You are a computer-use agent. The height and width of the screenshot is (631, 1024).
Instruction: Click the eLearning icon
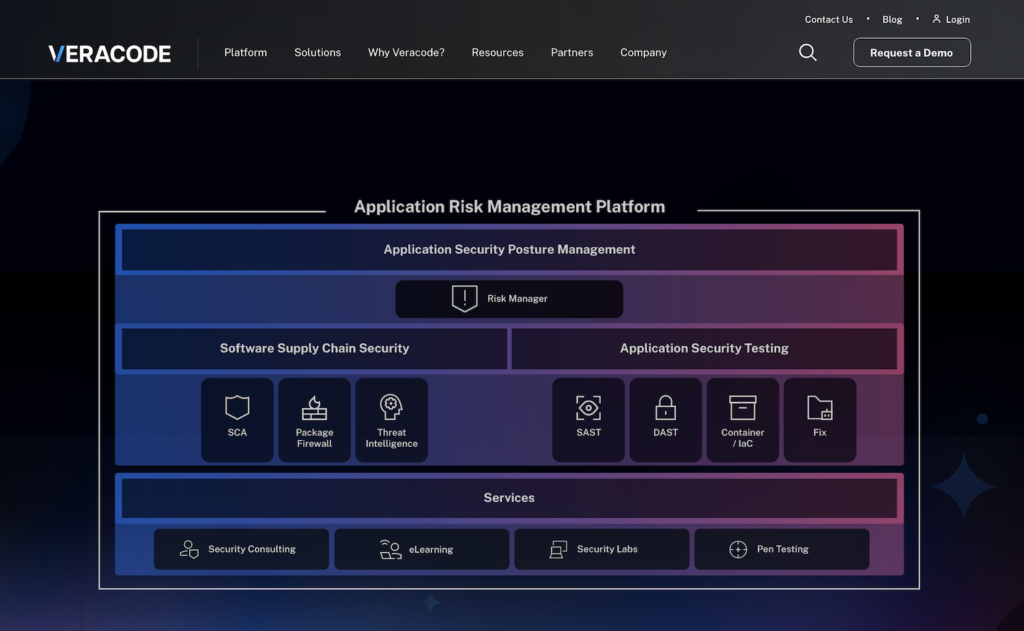(x=391, y=549)
